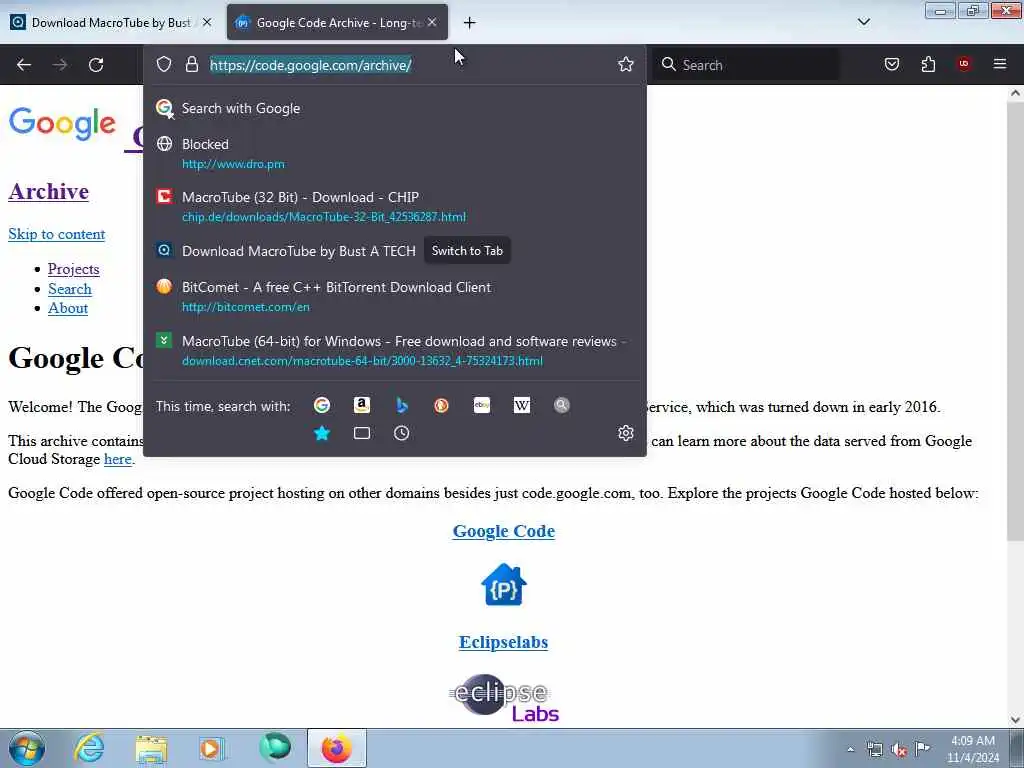1024x768 pixels.
Task: Select the grey magnifier search engine icon
Action: [562, 406]
